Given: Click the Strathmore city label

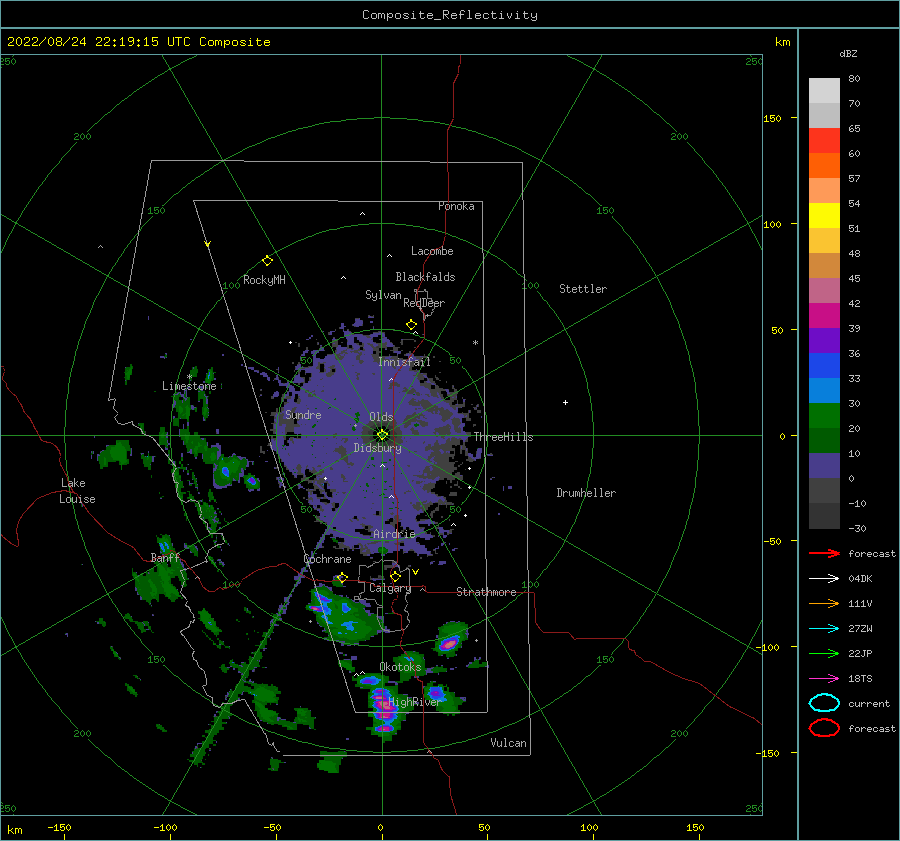Looking at the screenshot, I should pos(486,592).
